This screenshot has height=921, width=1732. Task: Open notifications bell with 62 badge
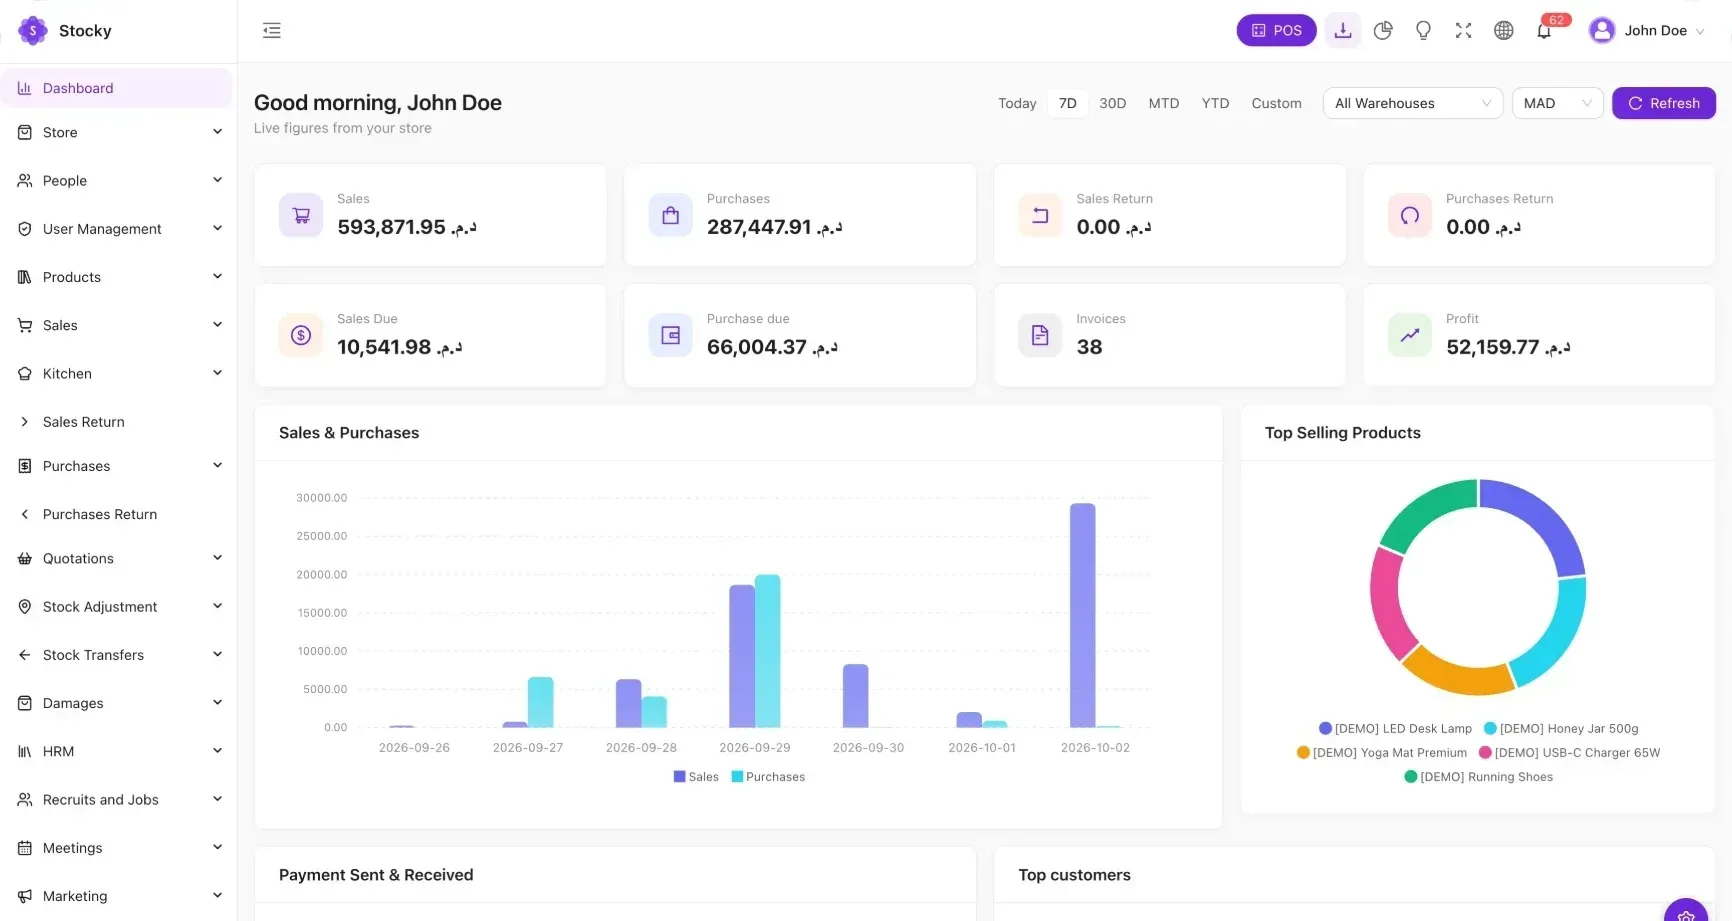coord(1545,29)
